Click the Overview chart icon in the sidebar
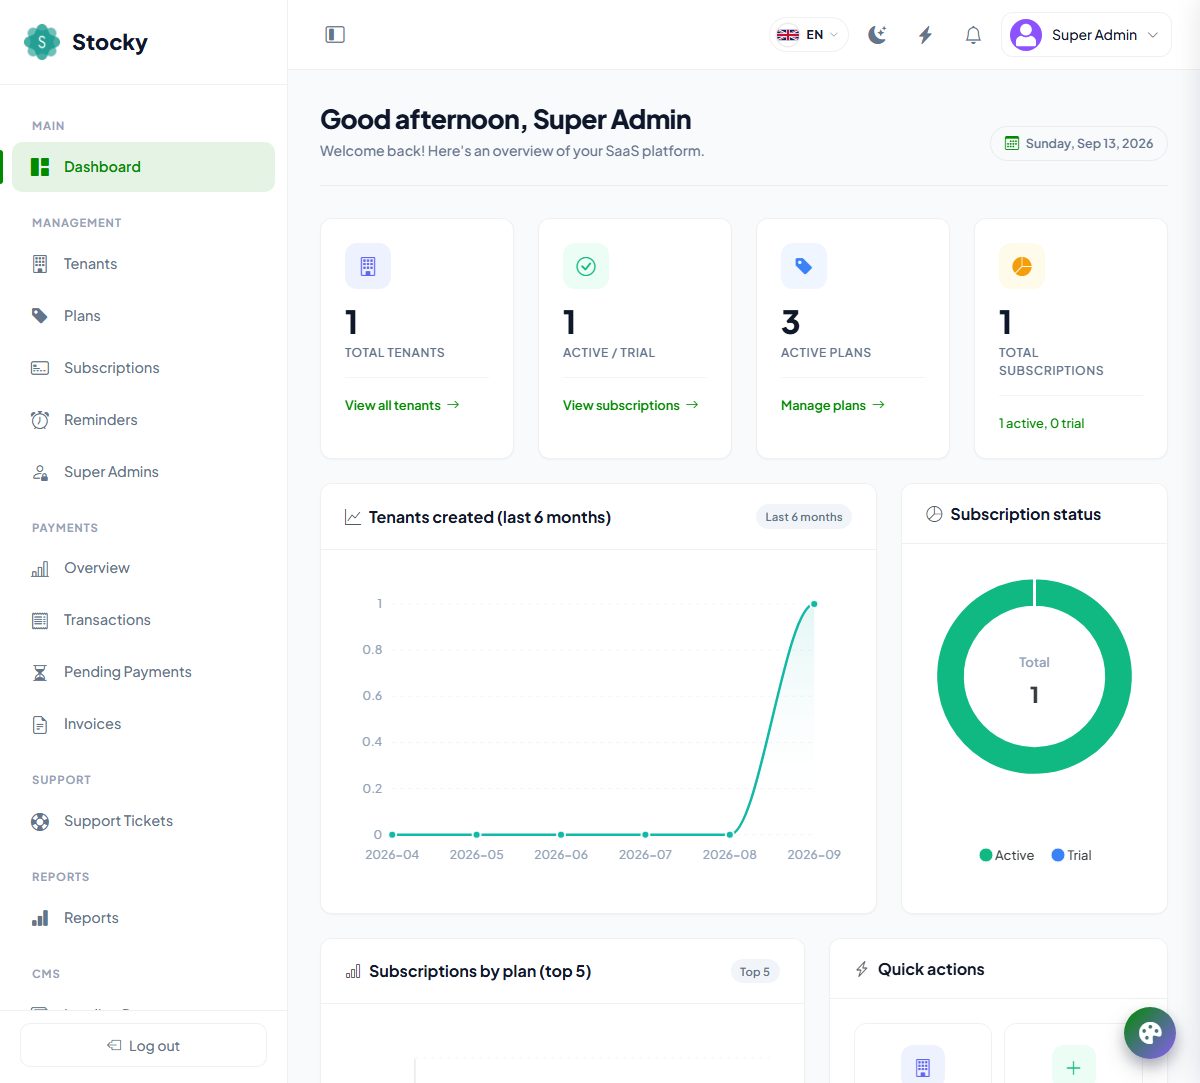This screenshot has height=1083, width=1200. (x=40, y=569)
